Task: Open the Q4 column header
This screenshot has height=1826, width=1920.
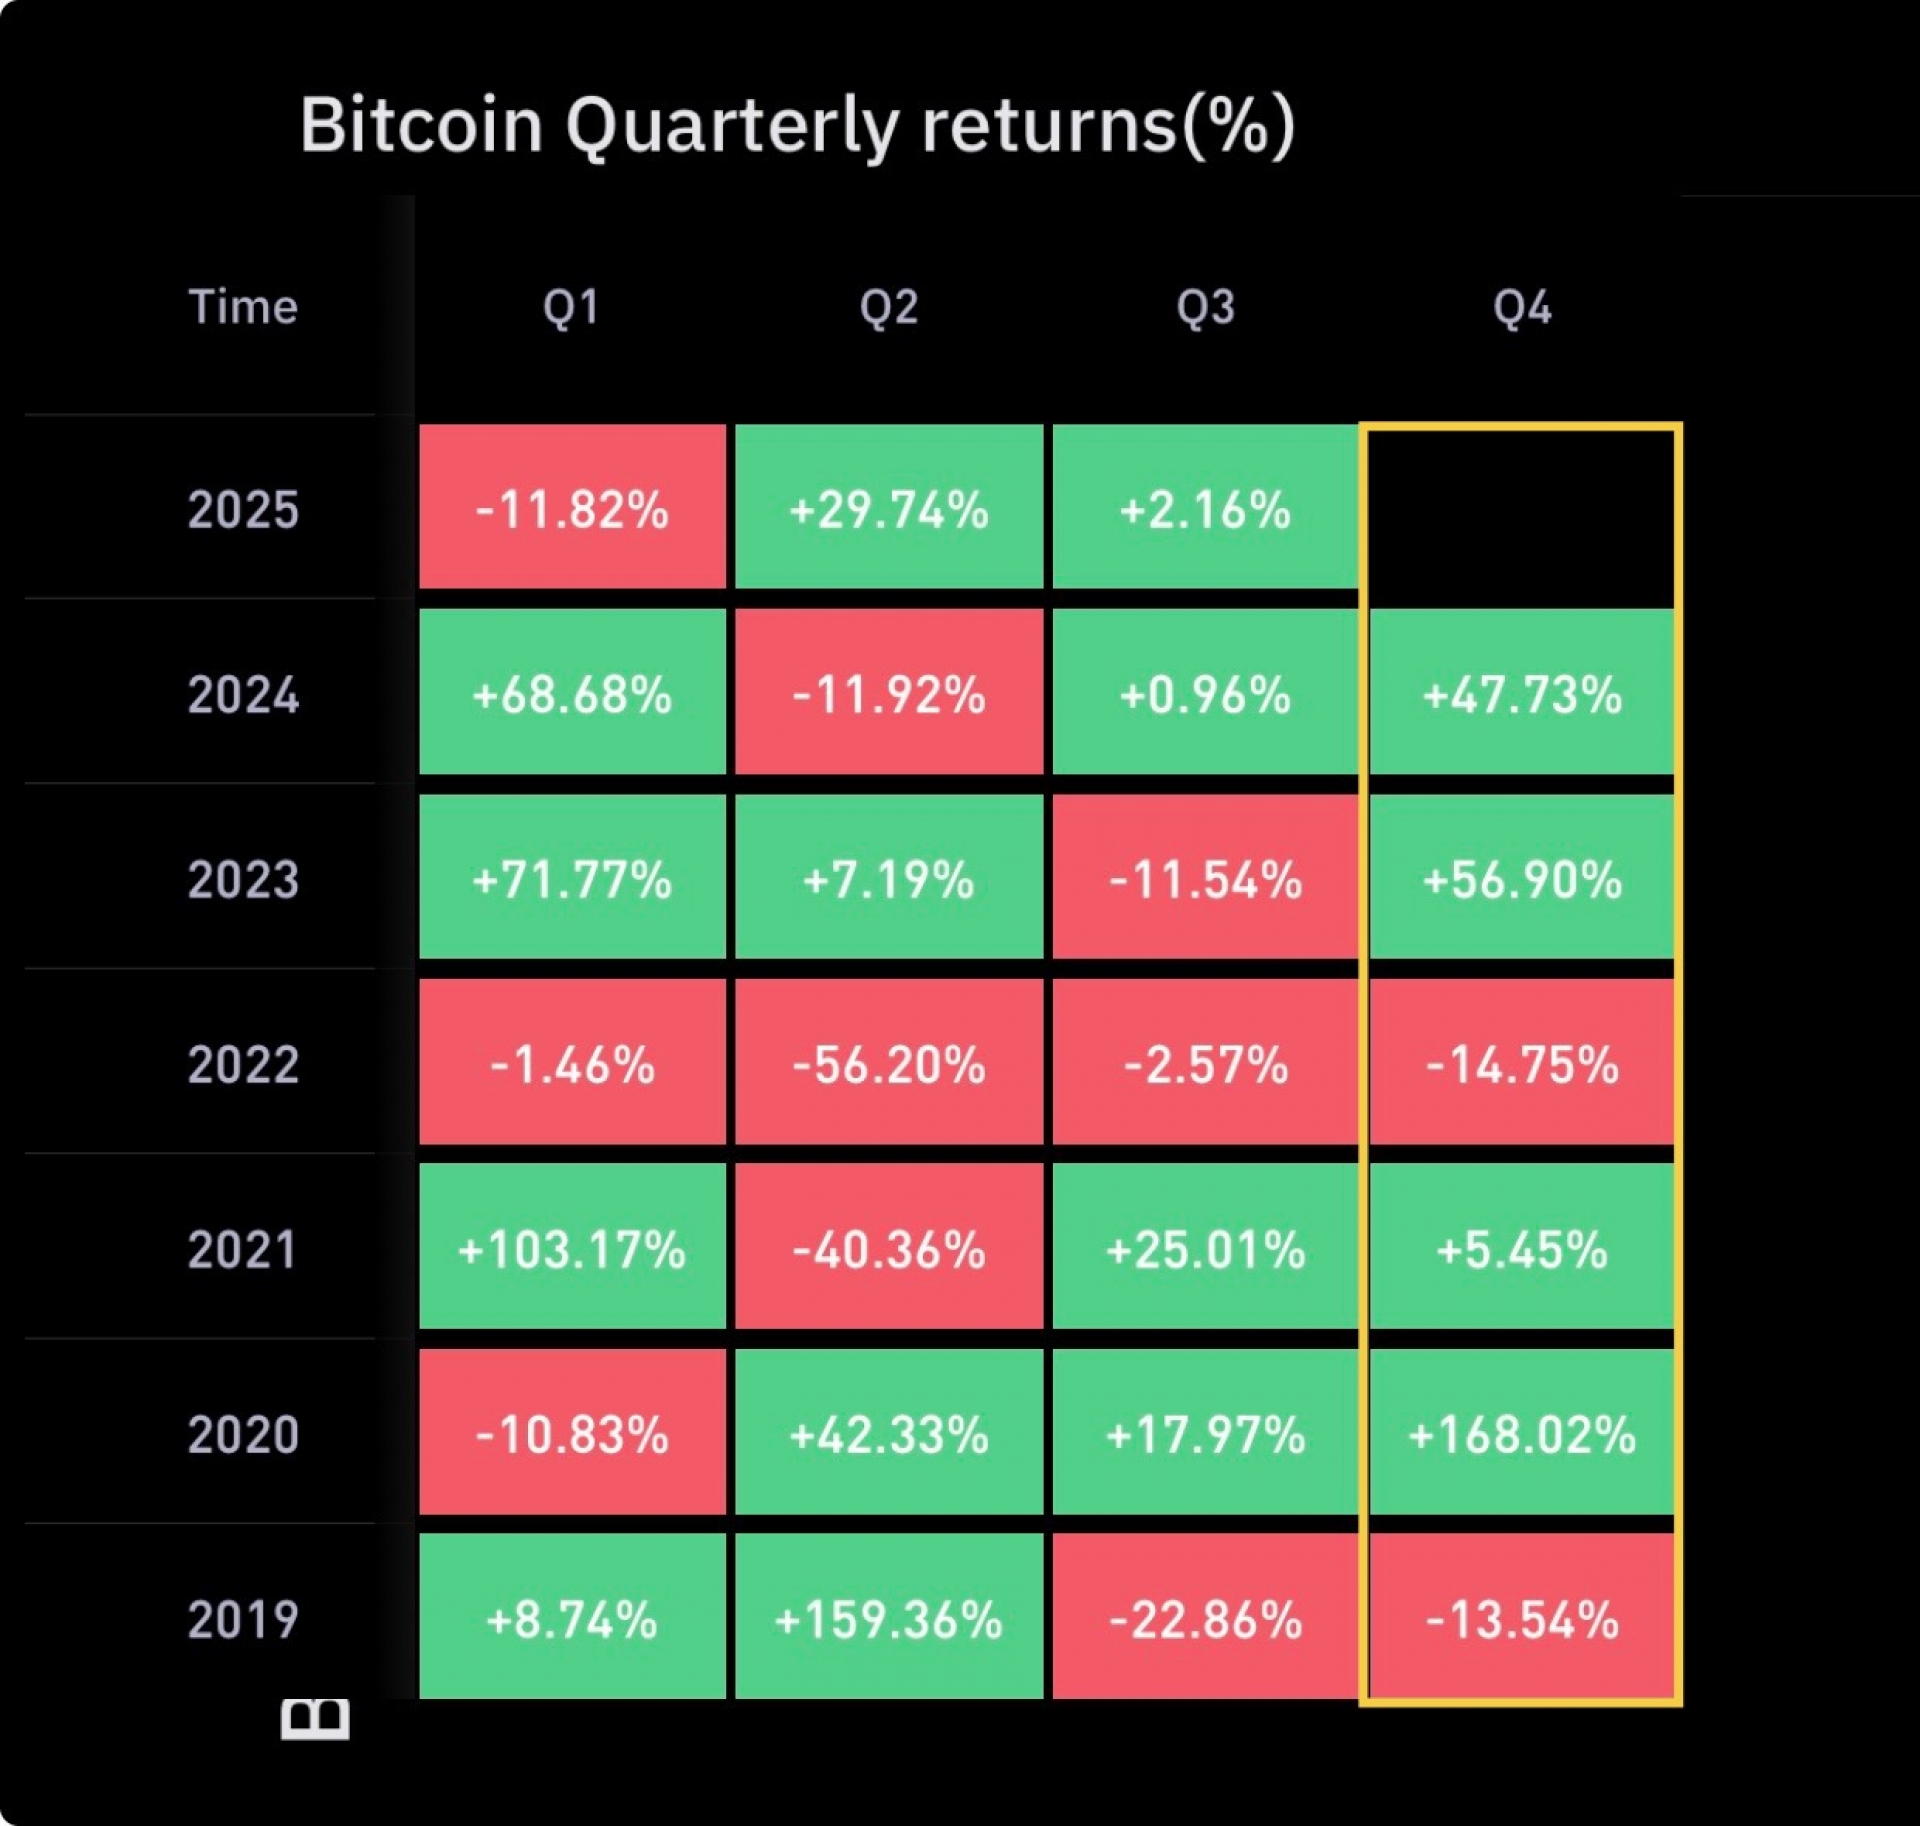Action: point(1521,307)
